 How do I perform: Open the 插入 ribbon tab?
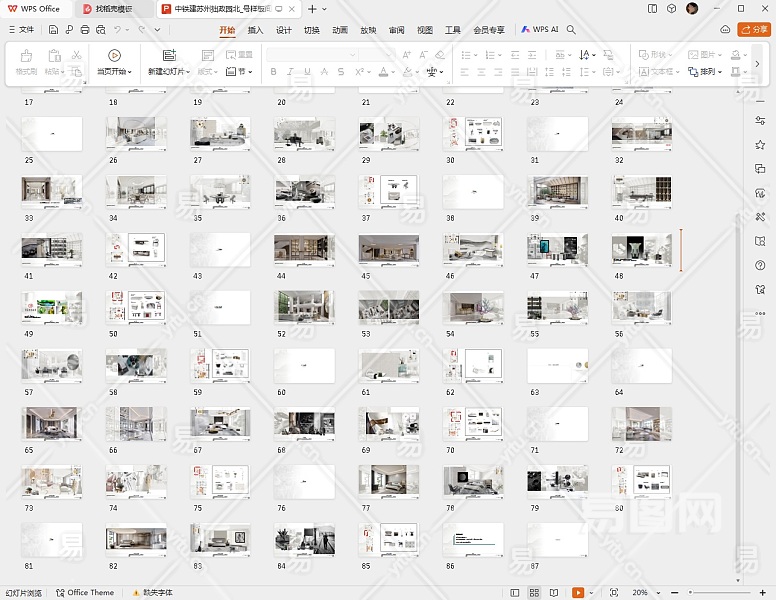(256, 30)
